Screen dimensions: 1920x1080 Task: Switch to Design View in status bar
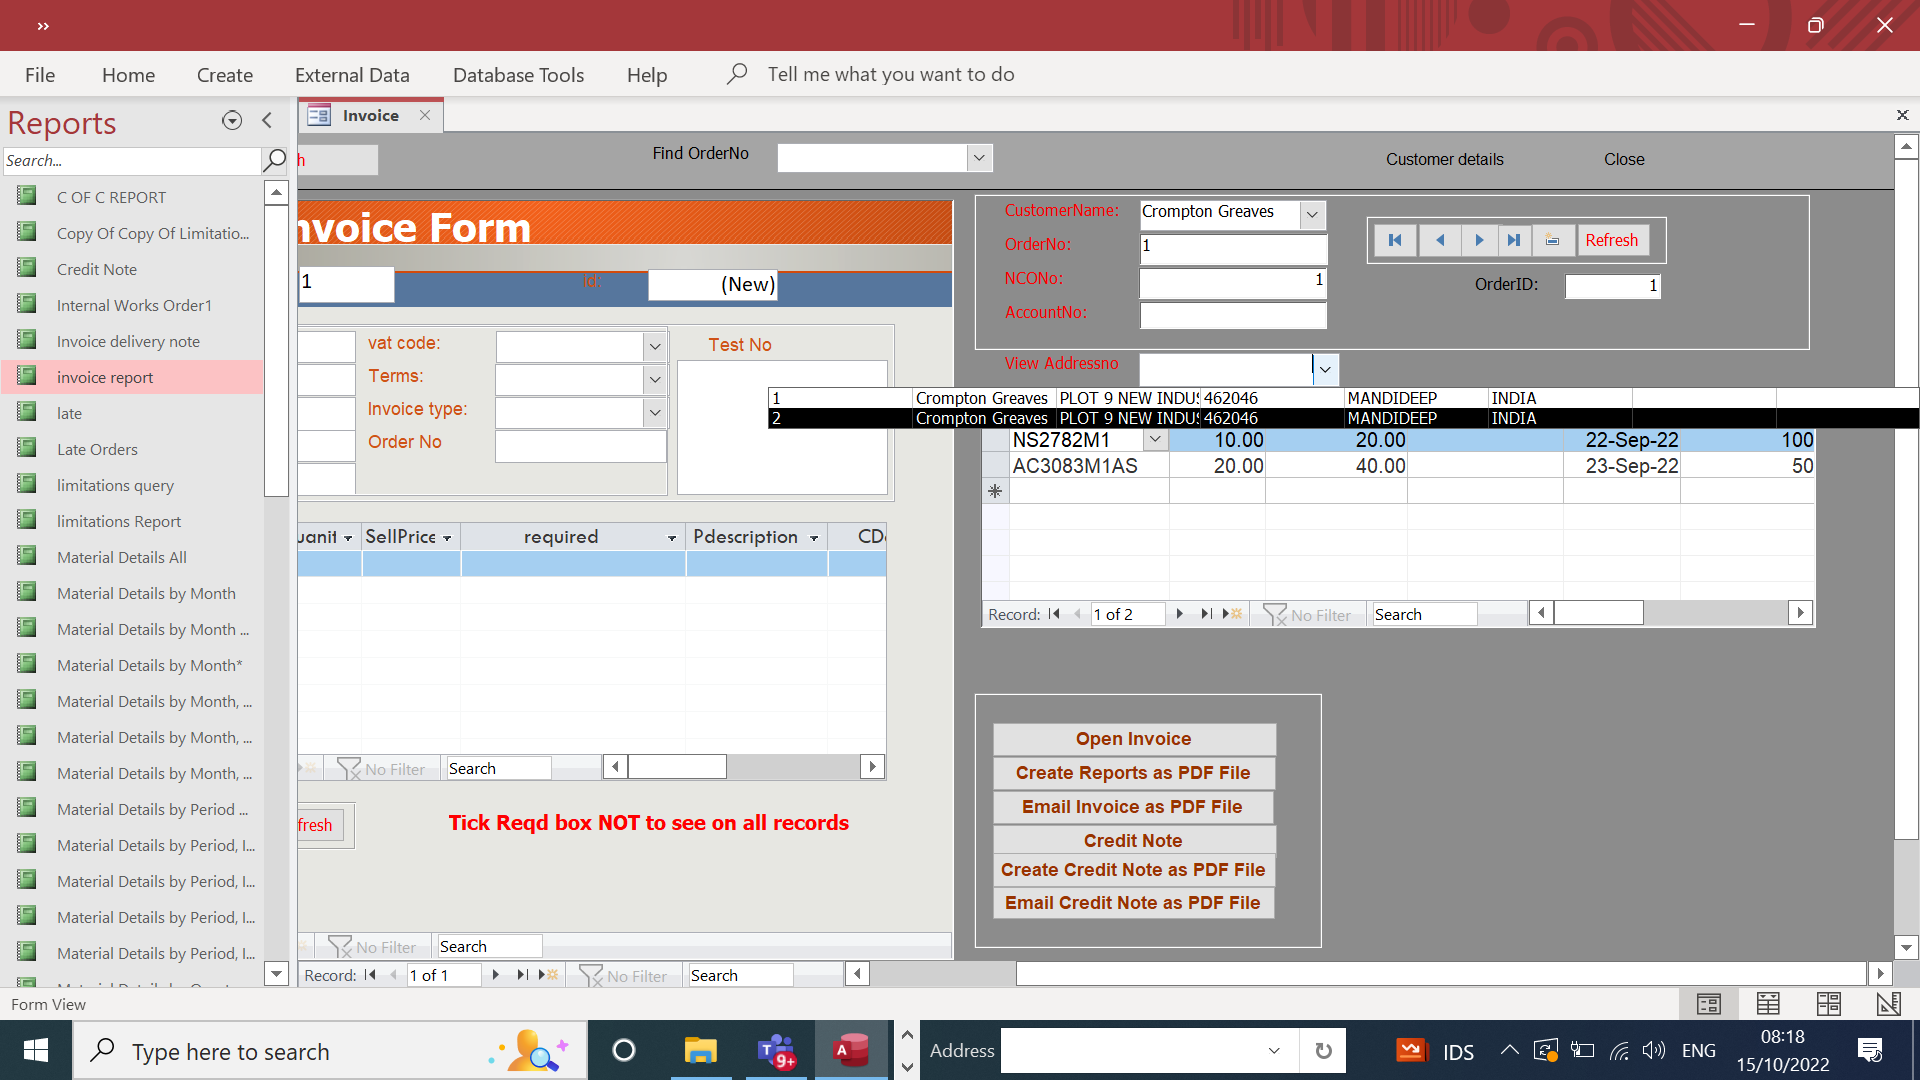(1888, 1003)
